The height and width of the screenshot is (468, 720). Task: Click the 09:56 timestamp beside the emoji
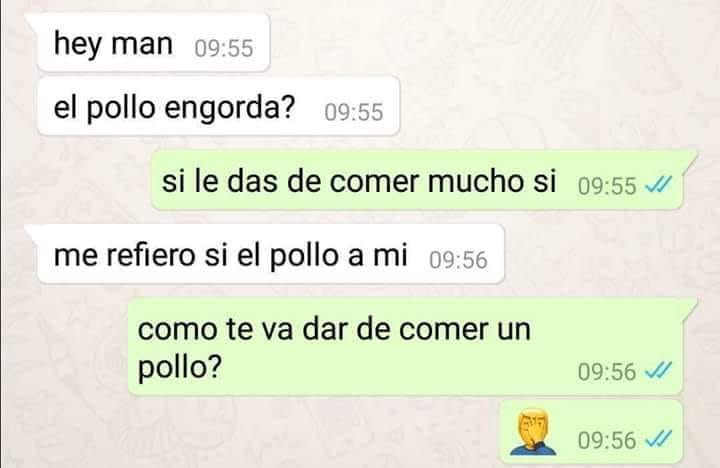pos(607,440)
